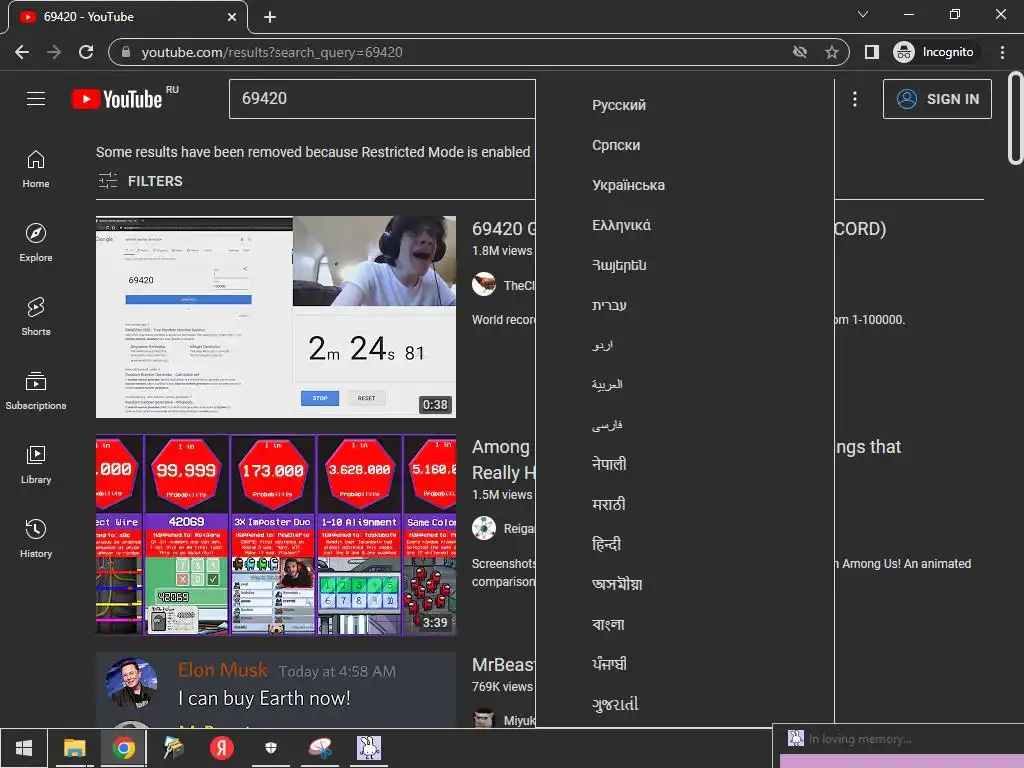Toggle the browser side panel icon
The image size is (1024, 768).
click(871, 52)
